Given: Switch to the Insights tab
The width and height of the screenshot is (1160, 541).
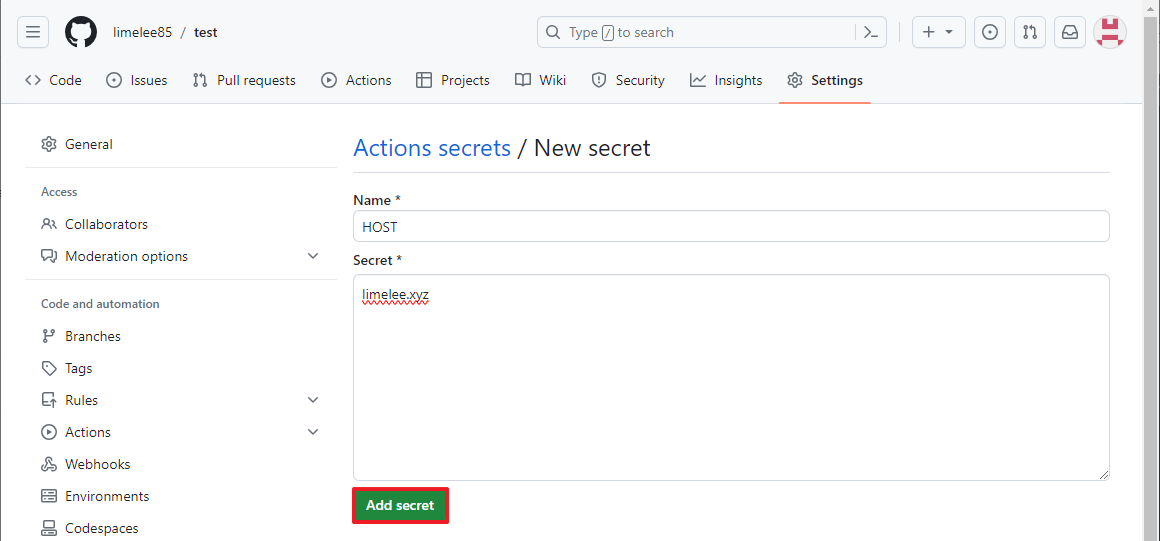Looking at the screenshot, I should coord(726,80).
